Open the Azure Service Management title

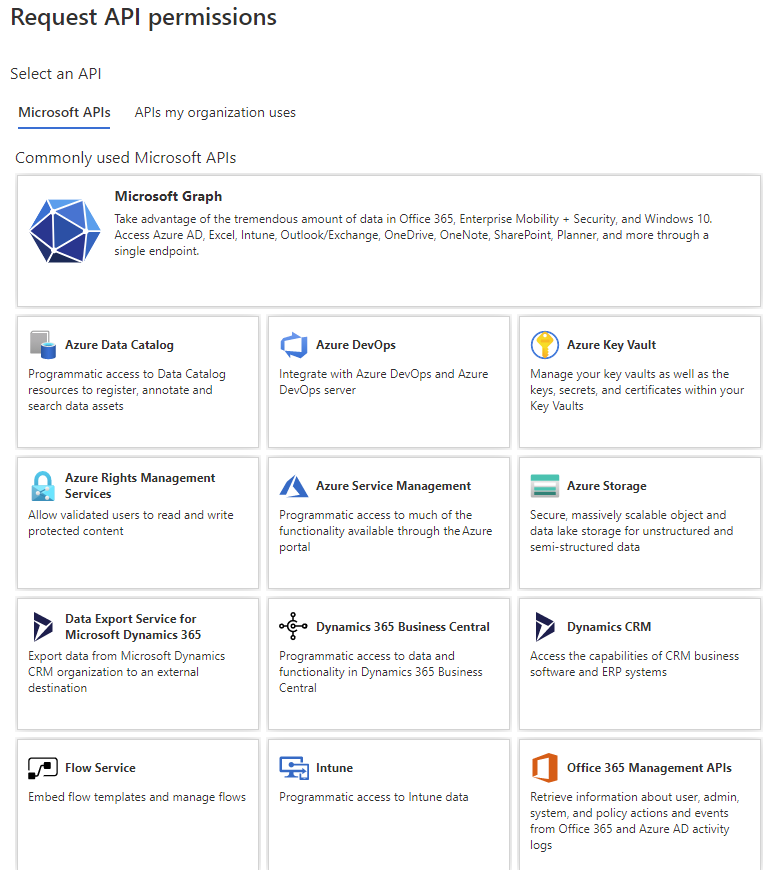(x=393, y=485)
